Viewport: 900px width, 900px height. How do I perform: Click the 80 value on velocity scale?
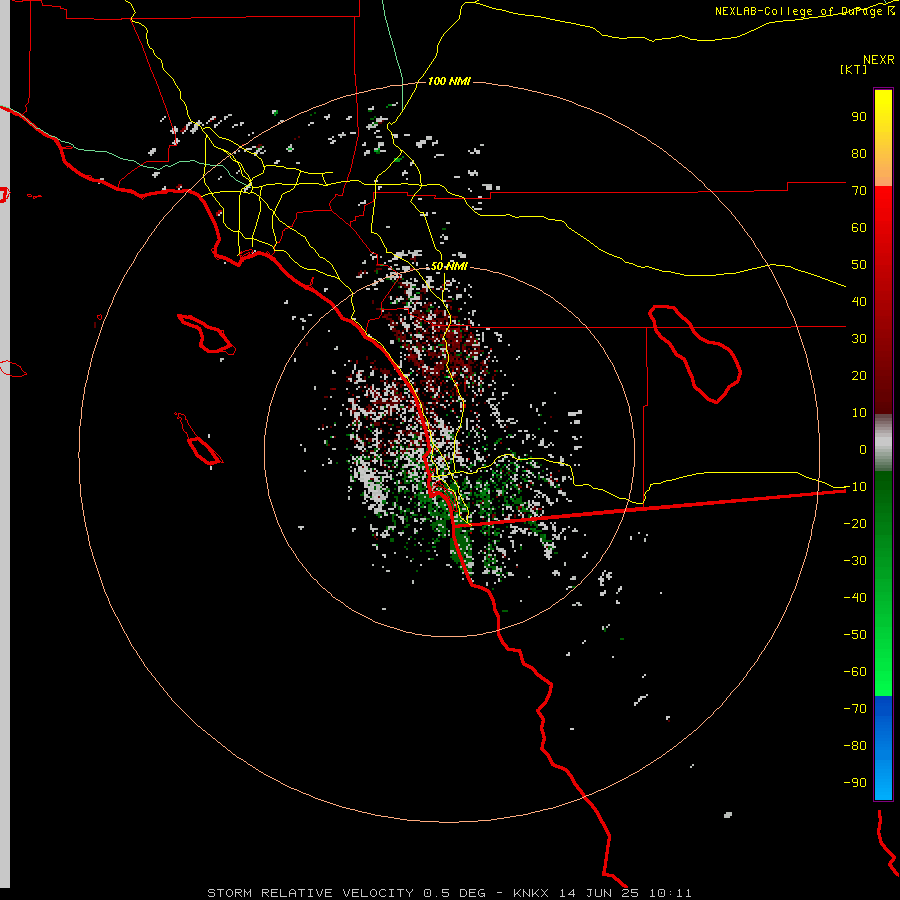(859, 154)
